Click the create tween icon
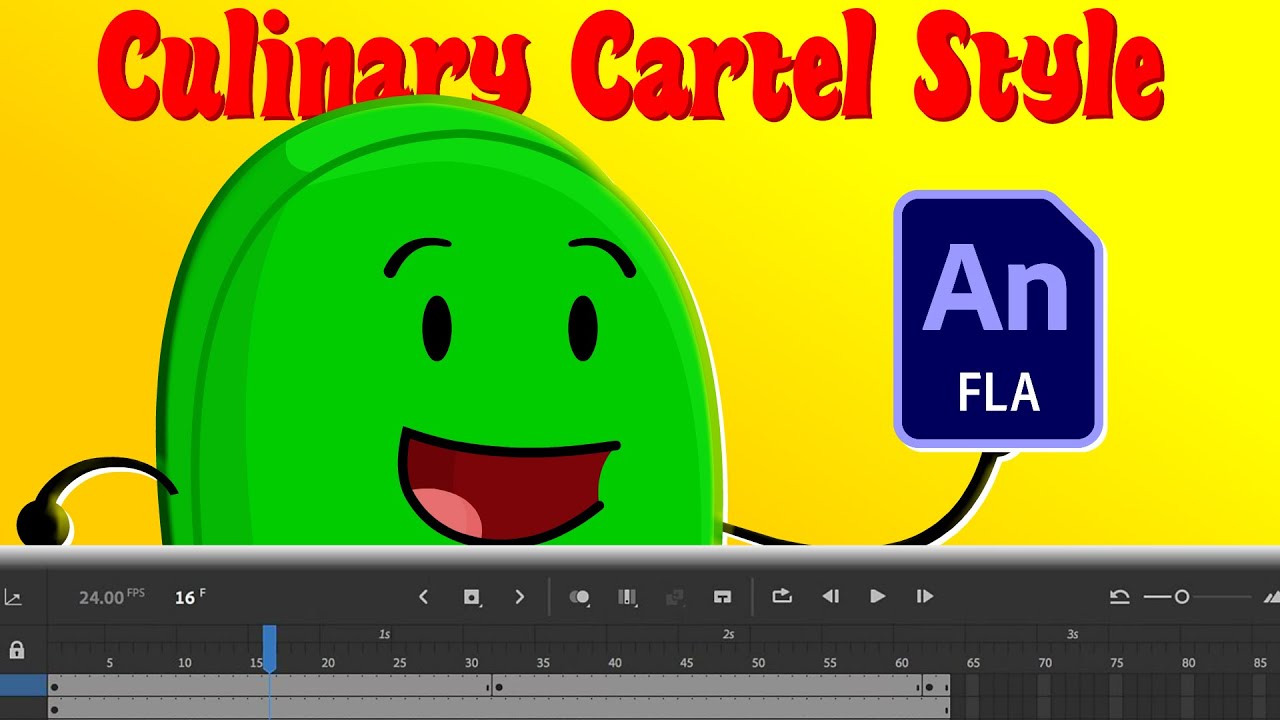The height and width of the screenshot is (720, 1280). tap(675, 597)
